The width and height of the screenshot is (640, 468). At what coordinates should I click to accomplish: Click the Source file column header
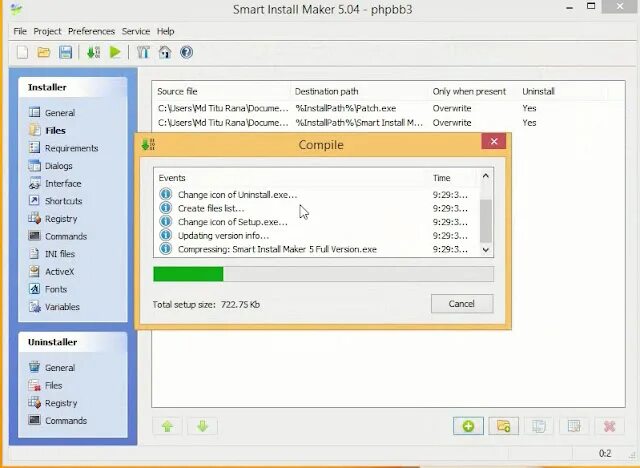[221, 91]
